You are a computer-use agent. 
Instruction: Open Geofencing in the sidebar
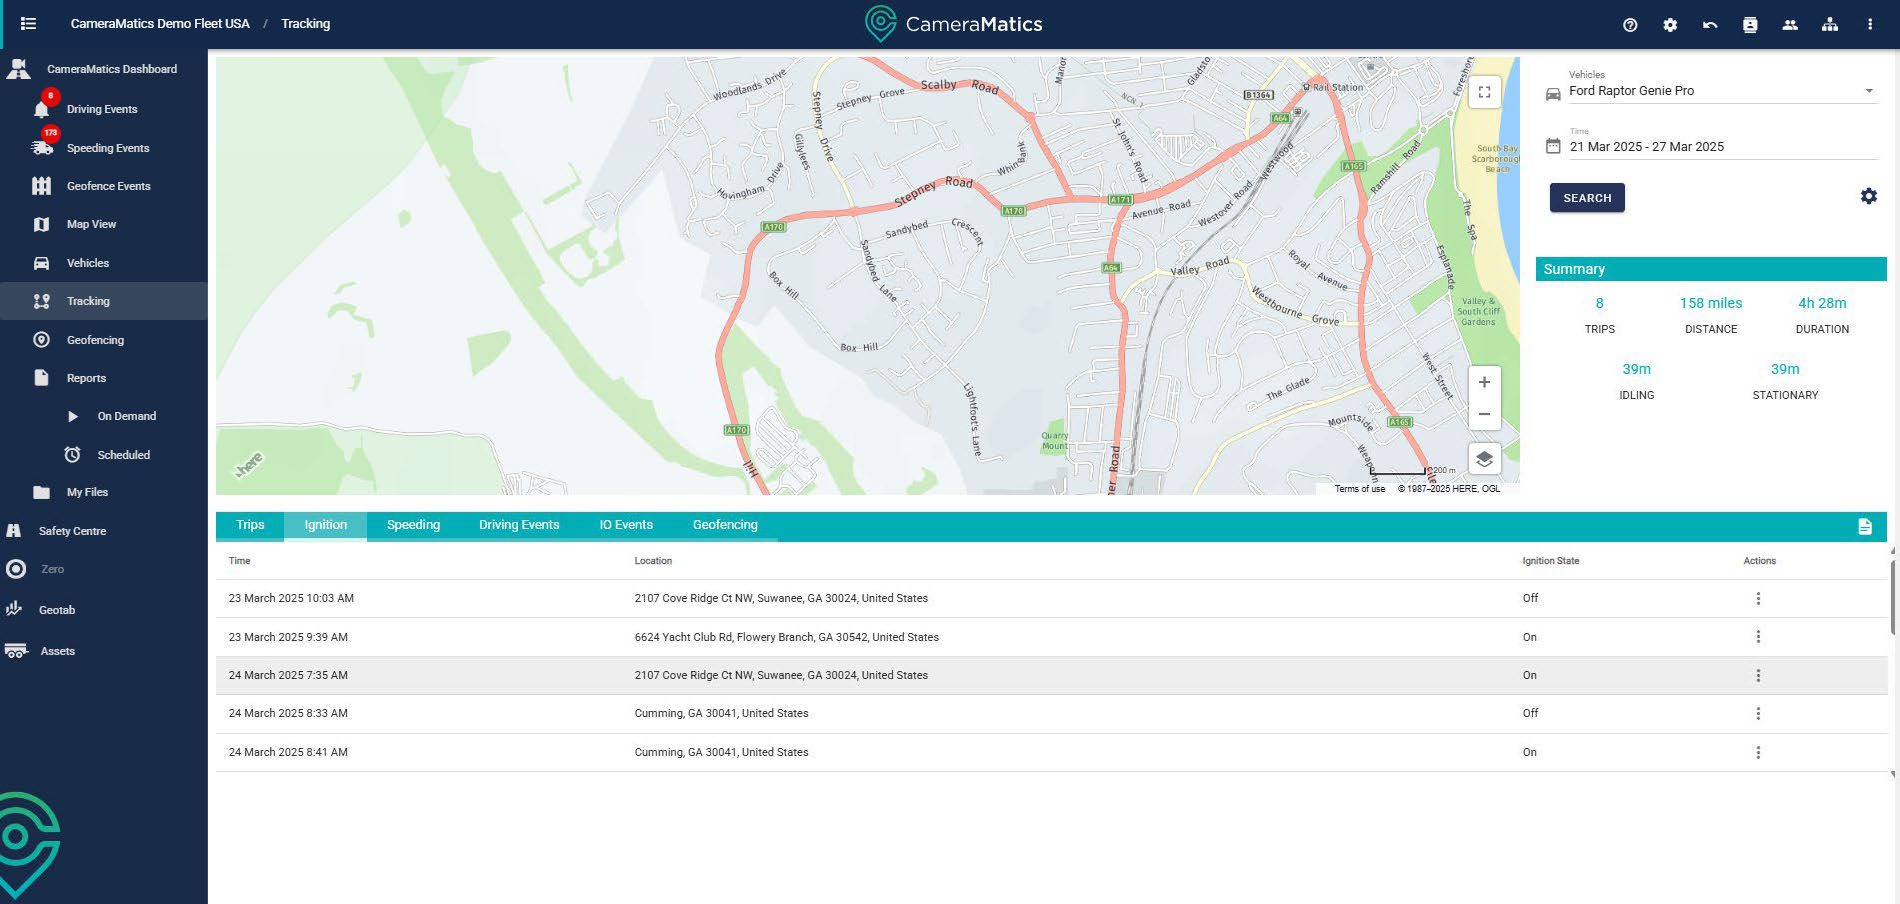pyautogui.click(x=95, y=340)
